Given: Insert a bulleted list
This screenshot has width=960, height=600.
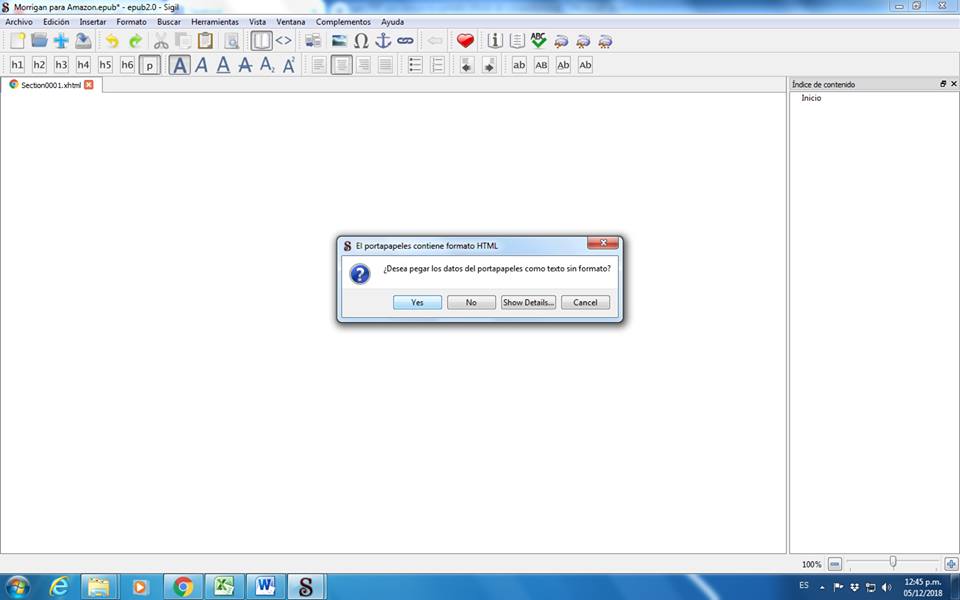Looking at the screenshot, I should [415, 65].
